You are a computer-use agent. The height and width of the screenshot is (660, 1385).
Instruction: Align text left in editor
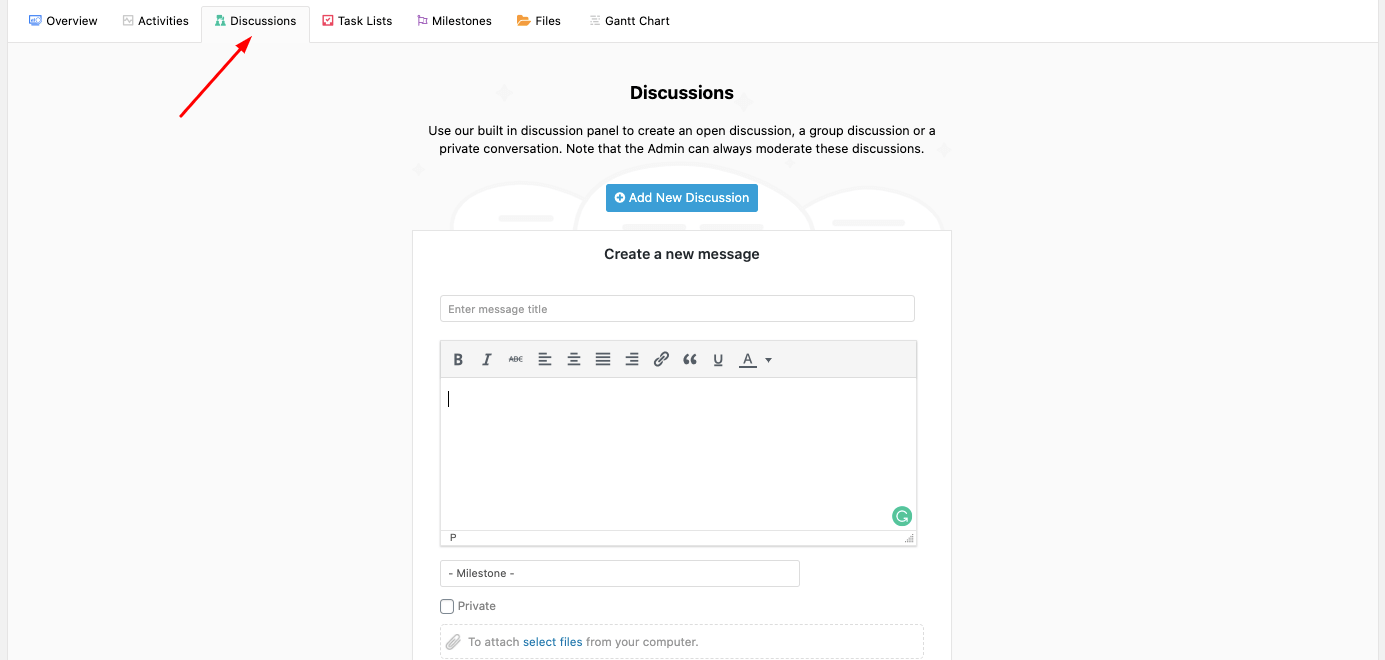[545, 360]
